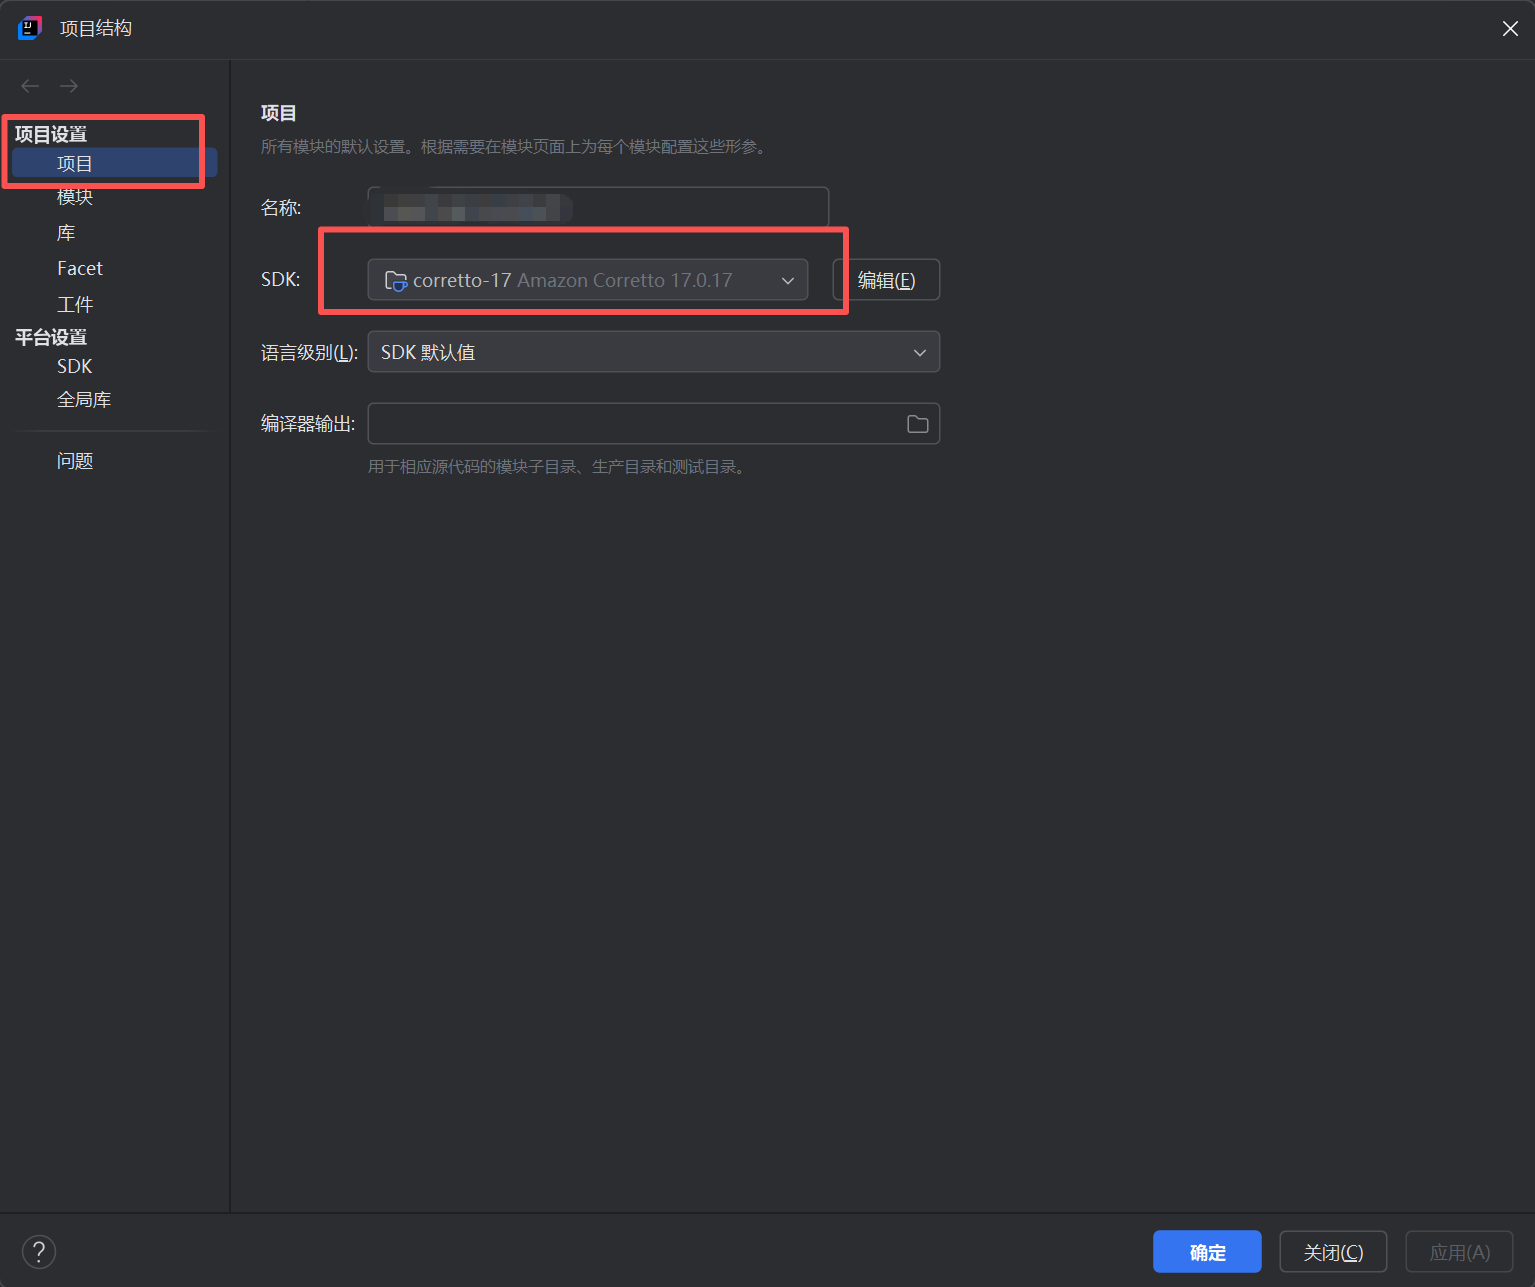Open the 模块 settings page

pos(75,197)
